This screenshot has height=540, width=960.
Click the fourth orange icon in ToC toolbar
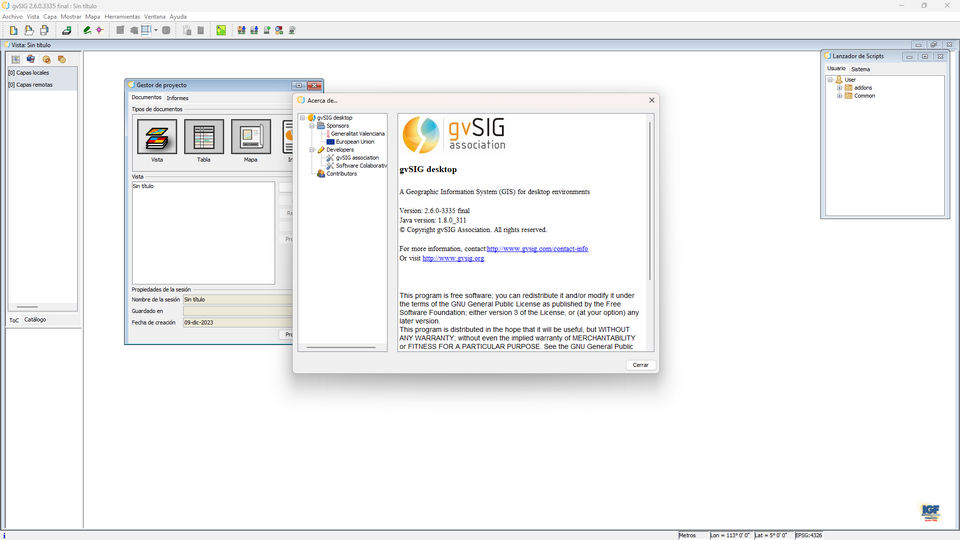tap(62, 59)
